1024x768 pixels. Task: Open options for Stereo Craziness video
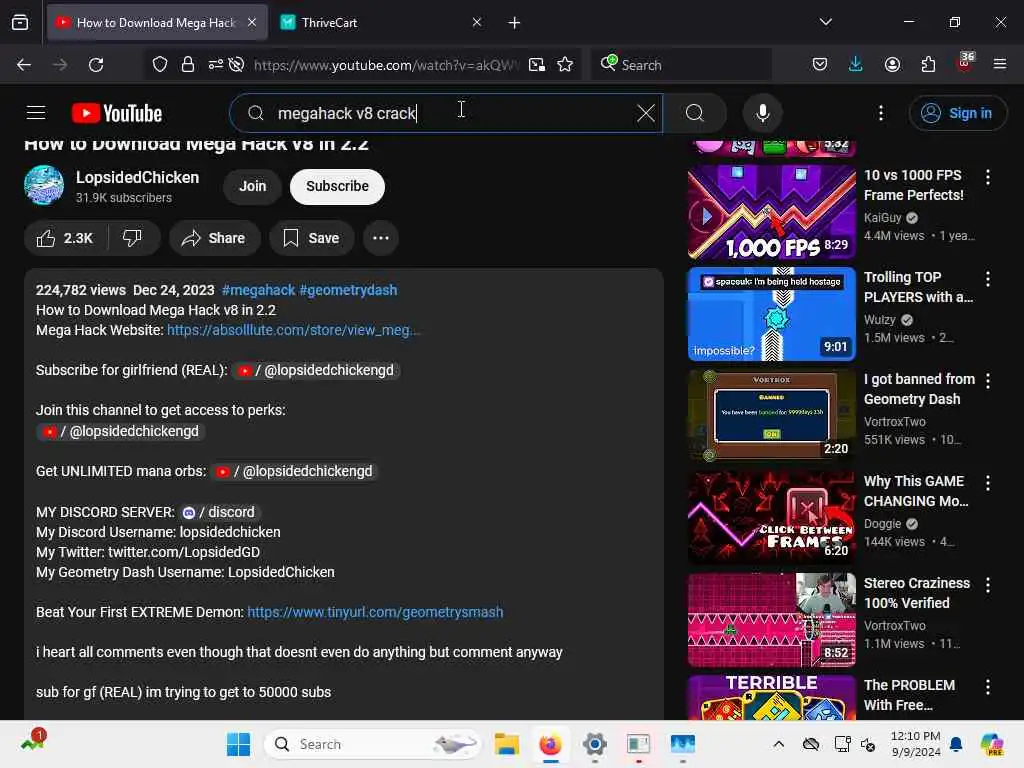[x=987, y=584]
